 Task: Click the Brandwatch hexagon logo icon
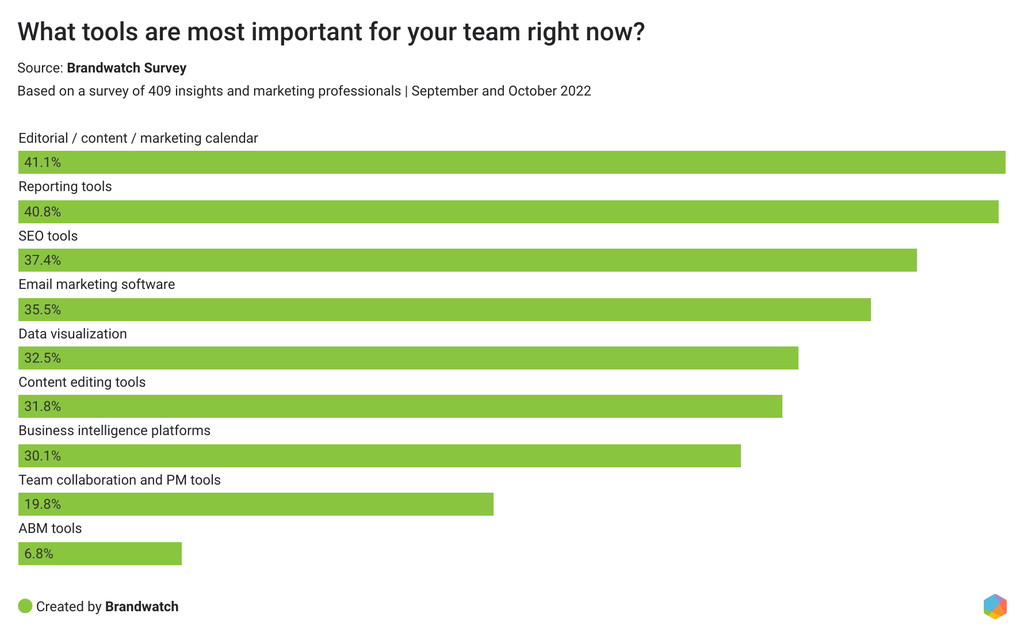994,606
